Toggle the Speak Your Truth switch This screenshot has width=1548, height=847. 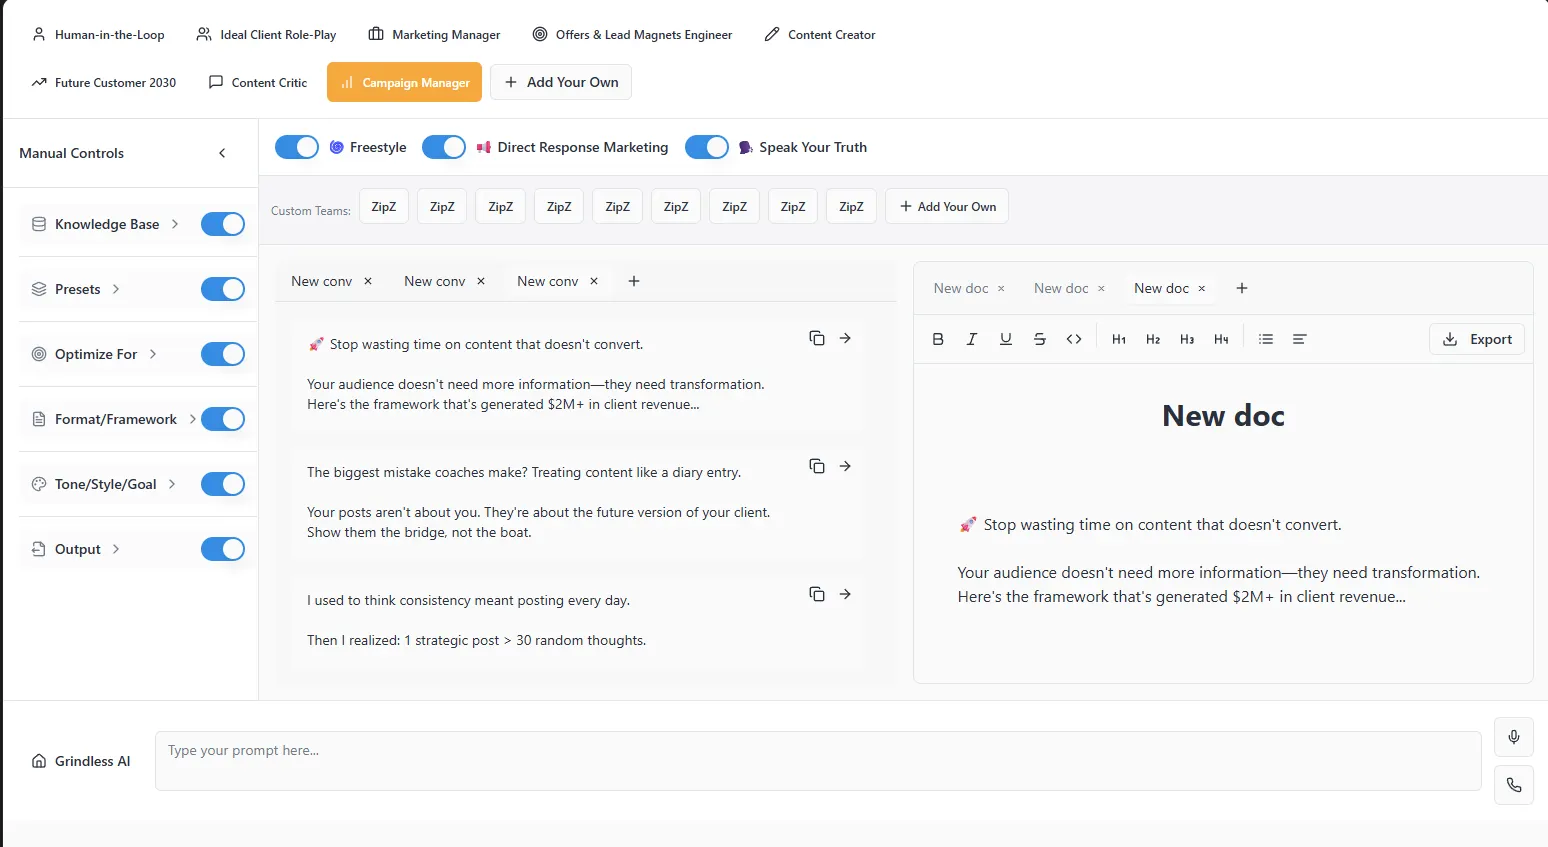[x=706, y=147]
